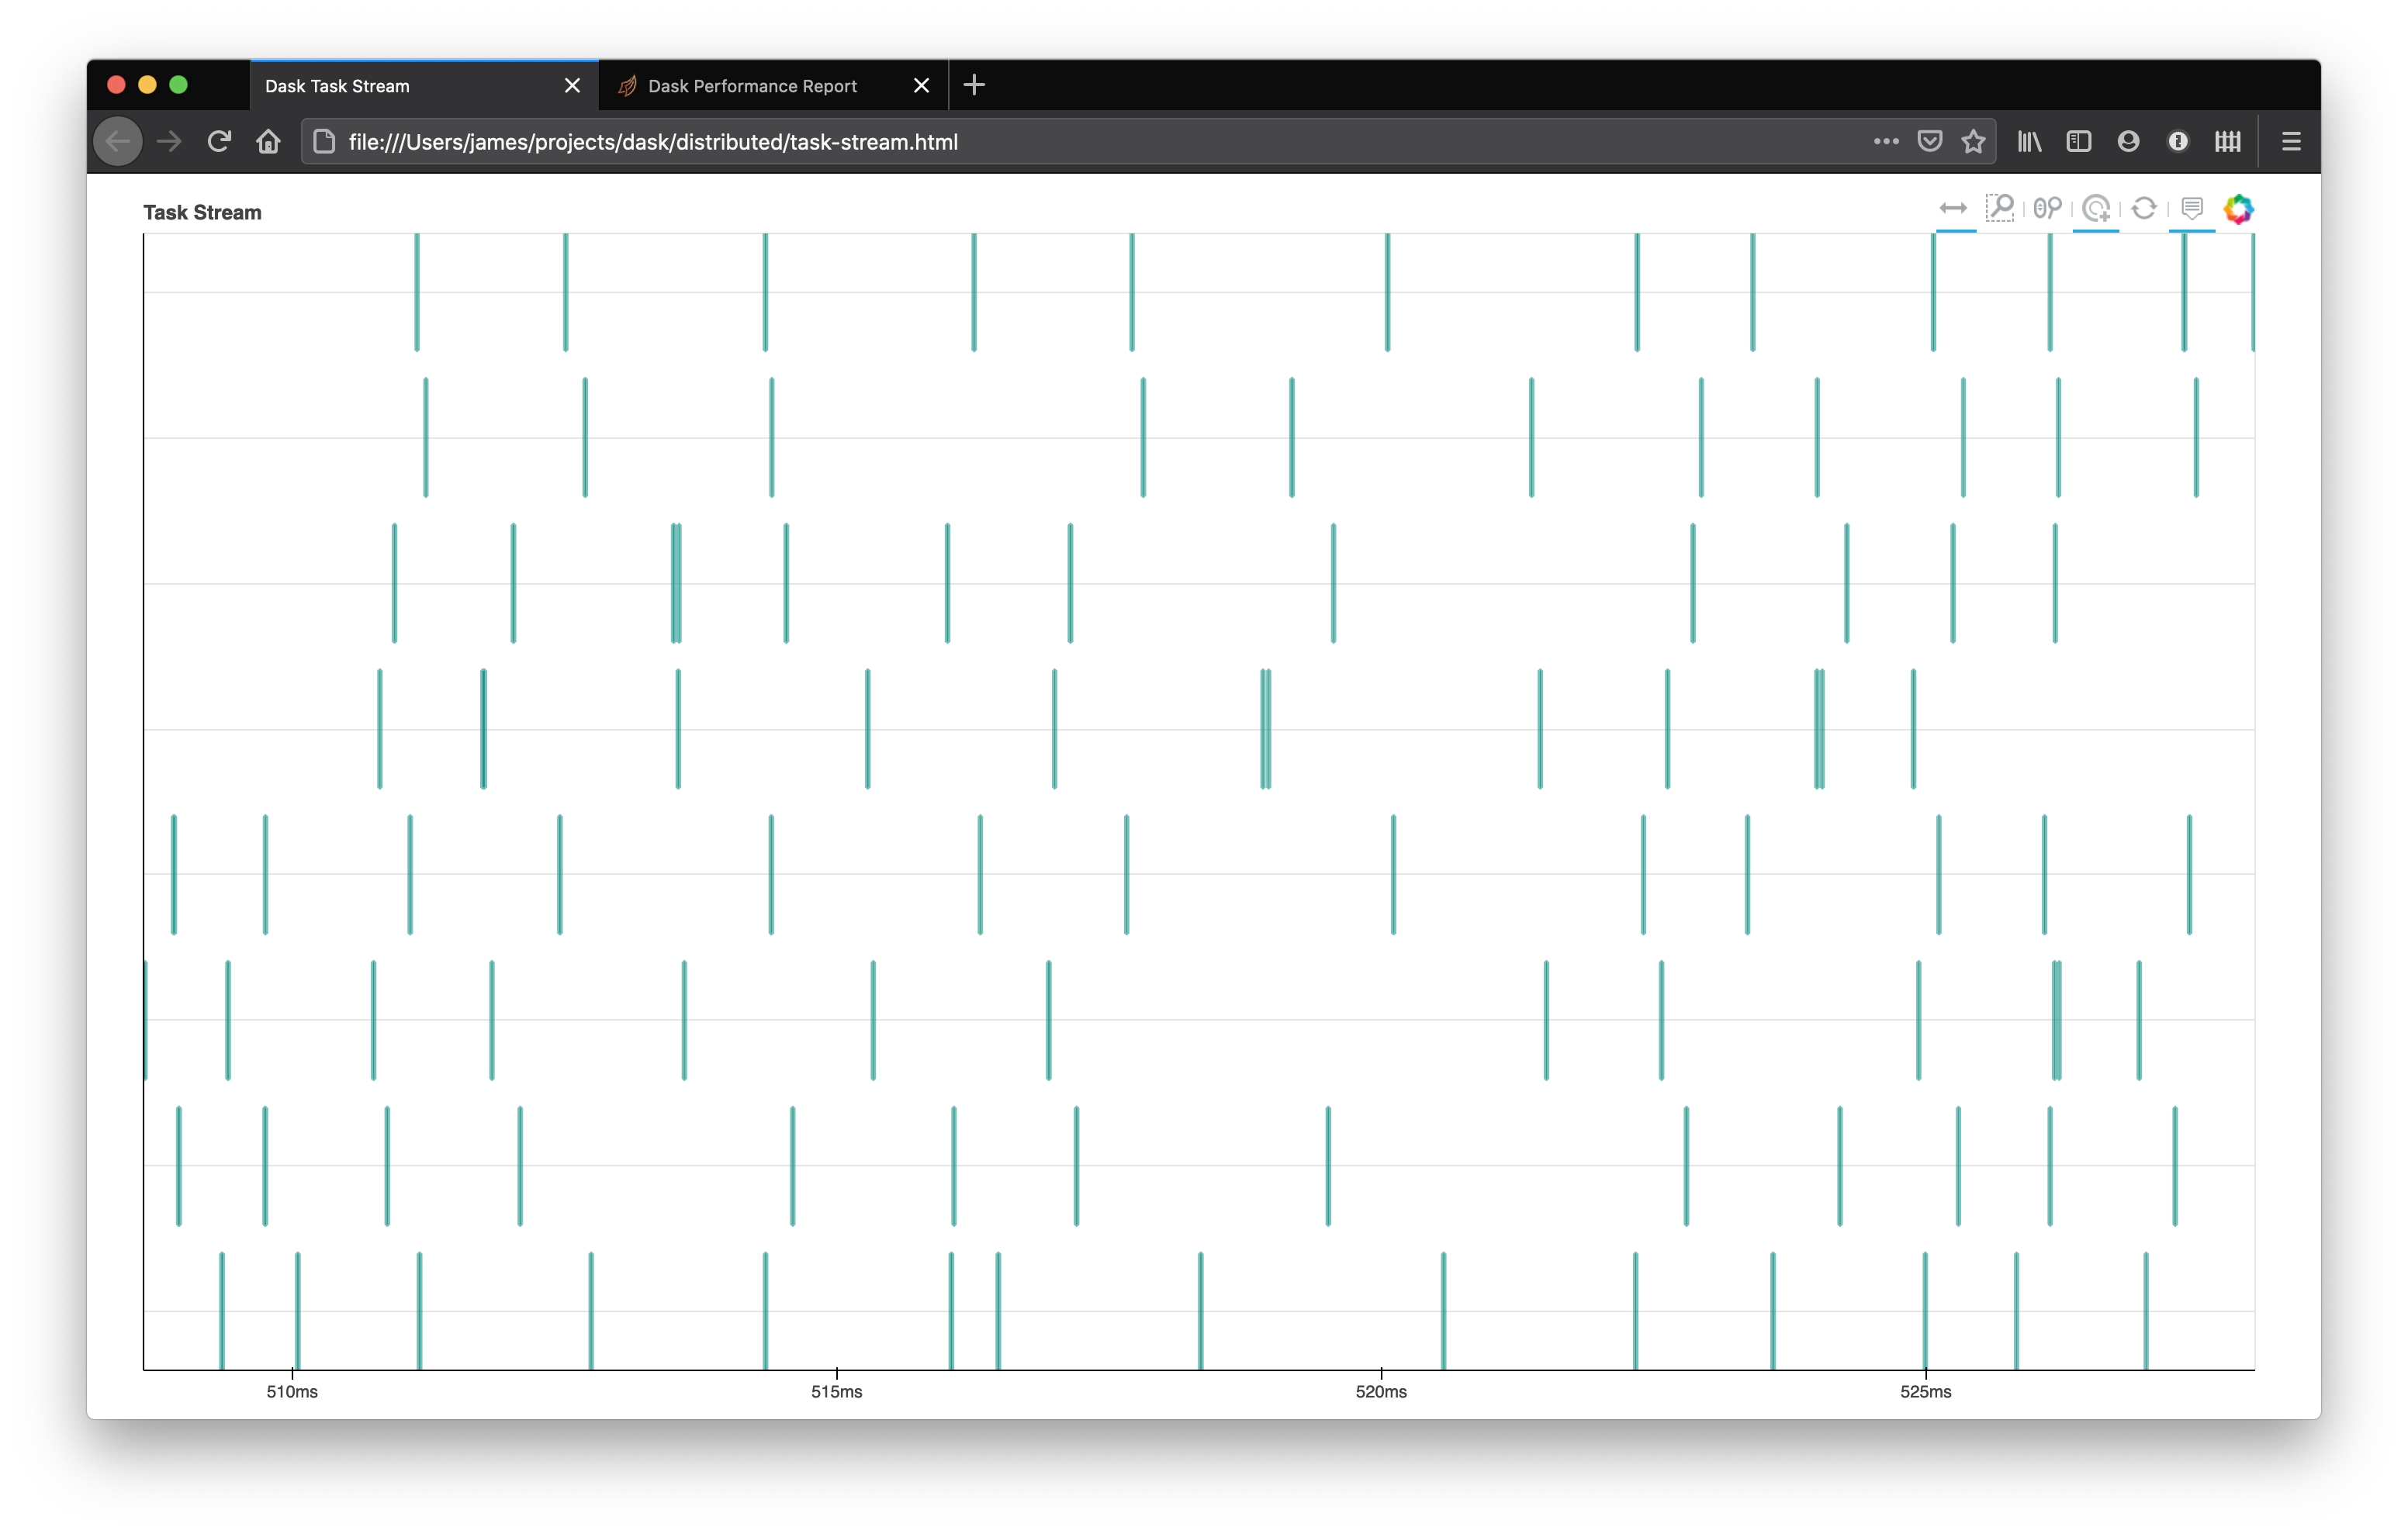This screenshot has height=1534, width=2408.
Task: Bookmark this page with the star
Action: (1973, 142)
